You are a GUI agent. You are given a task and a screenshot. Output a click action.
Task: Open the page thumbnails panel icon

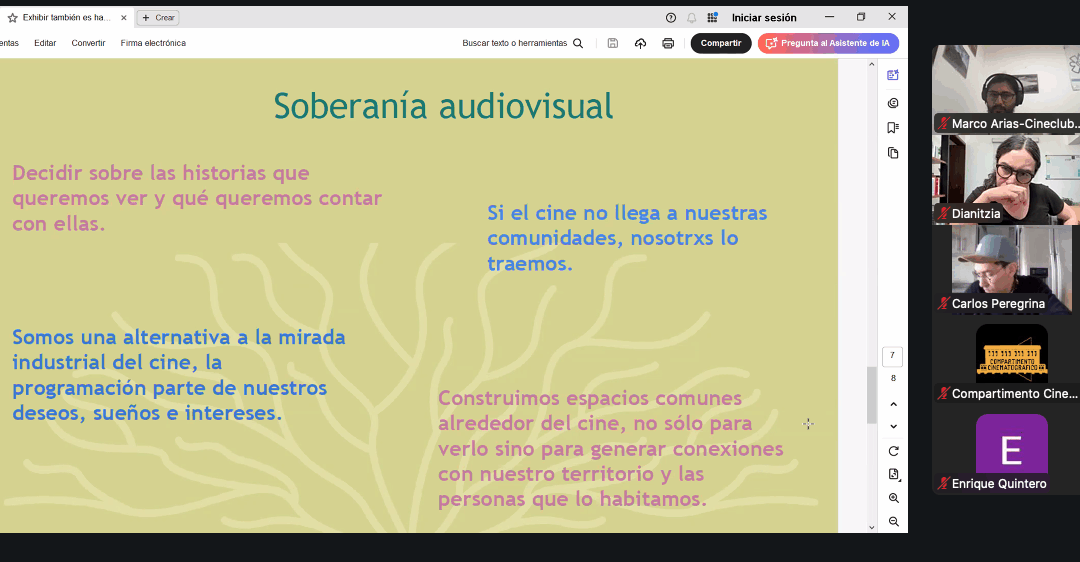(x=893, y=153)
